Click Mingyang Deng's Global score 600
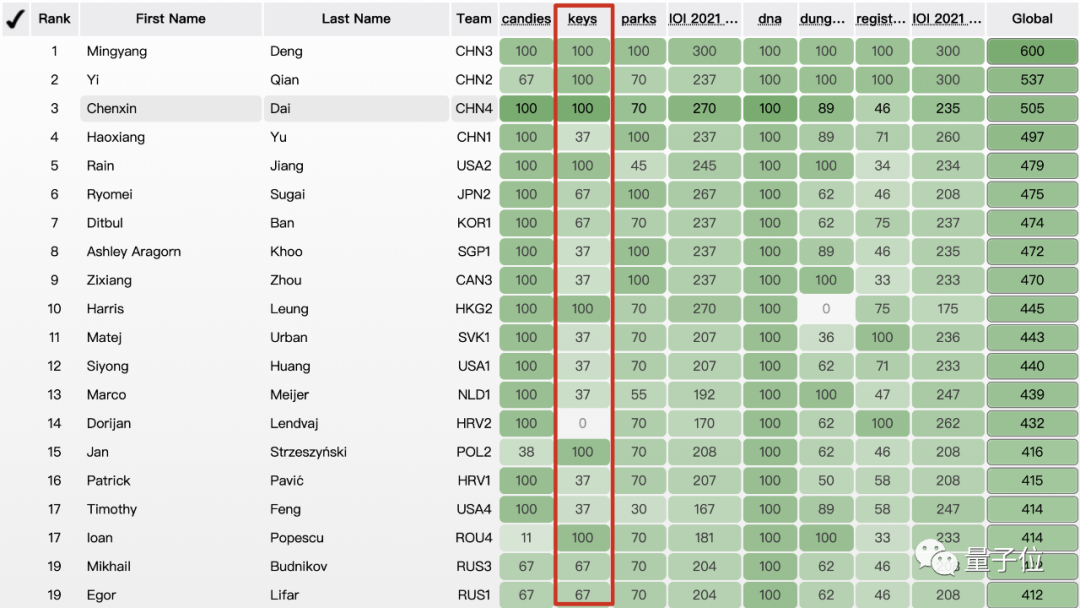1080x608 pixels. pyautogui.click(x=1032, y=52)
